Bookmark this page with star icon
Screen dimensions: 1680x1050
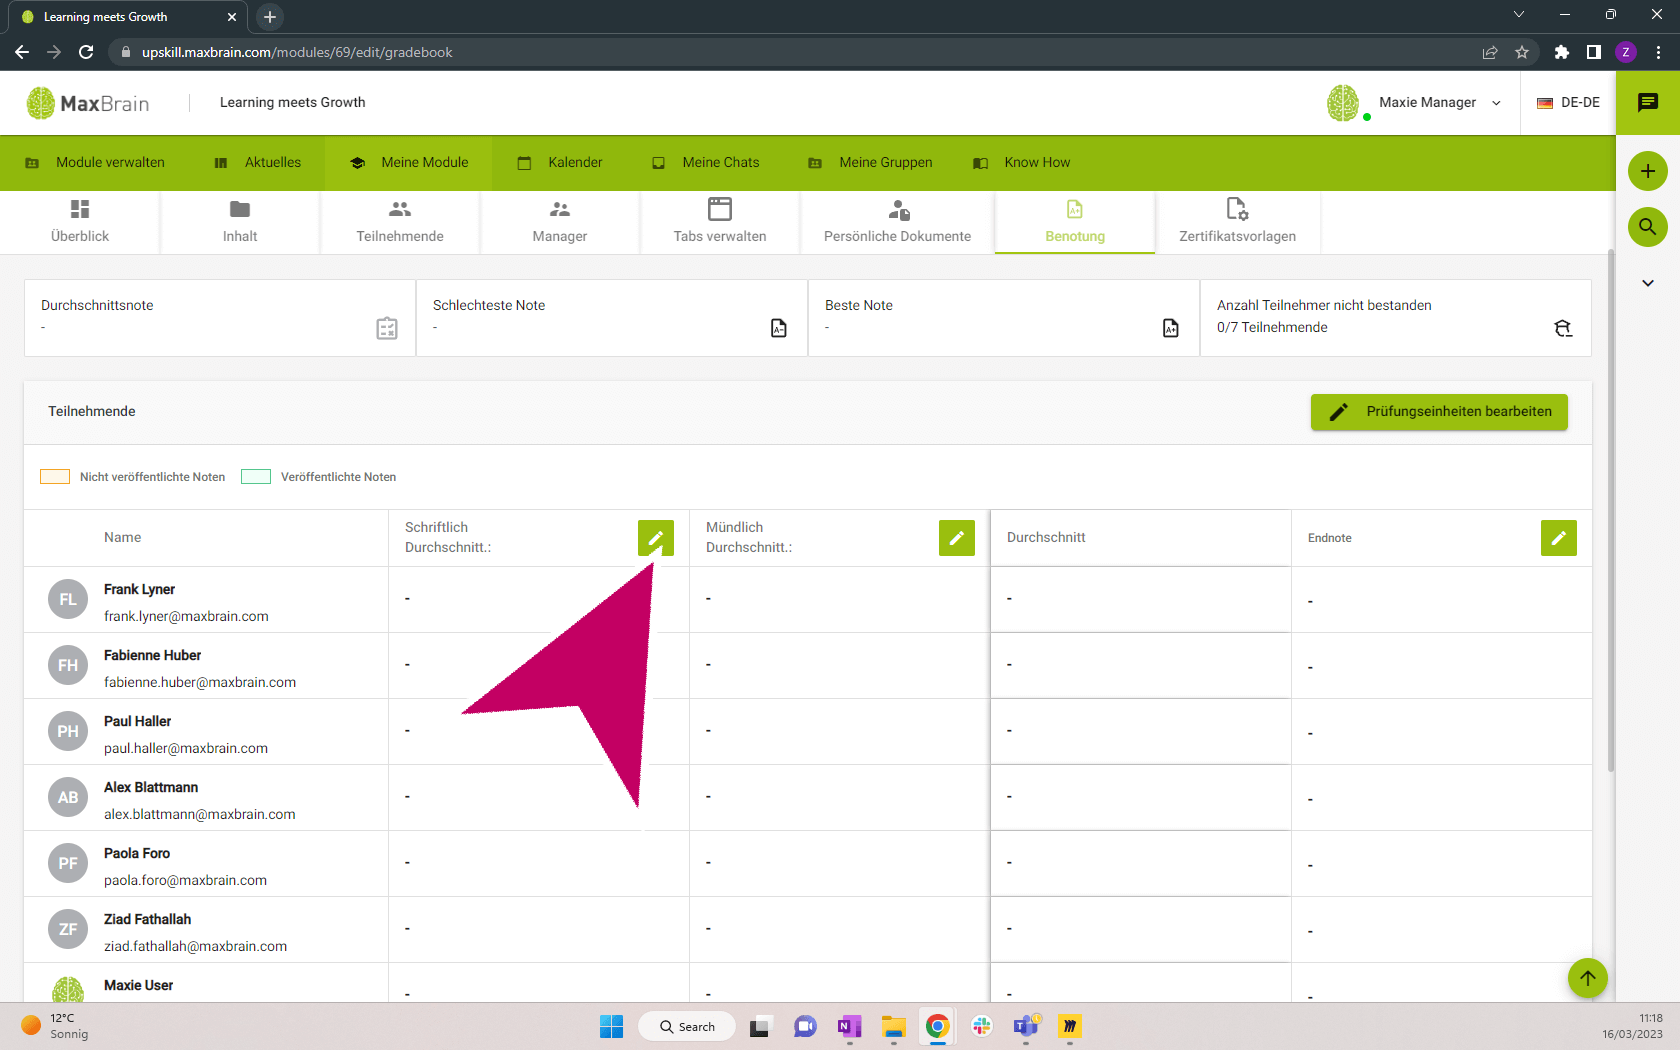pyautogui.click(x=1522, y=52)
